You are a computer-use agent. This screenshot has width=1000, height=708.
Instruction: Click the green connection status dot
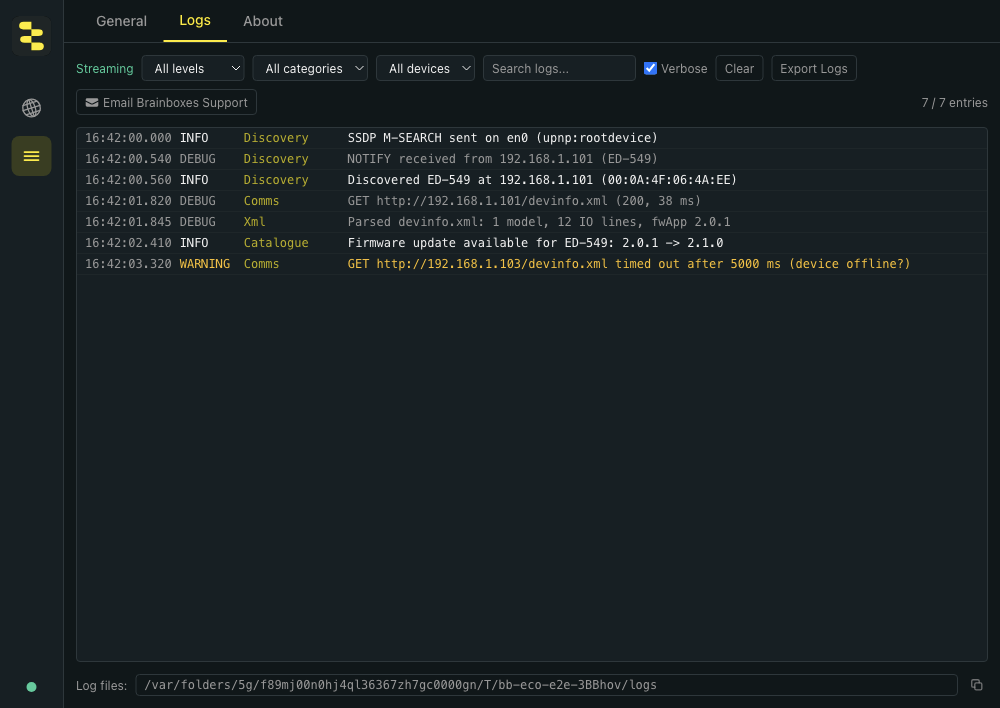click(31, 687)
